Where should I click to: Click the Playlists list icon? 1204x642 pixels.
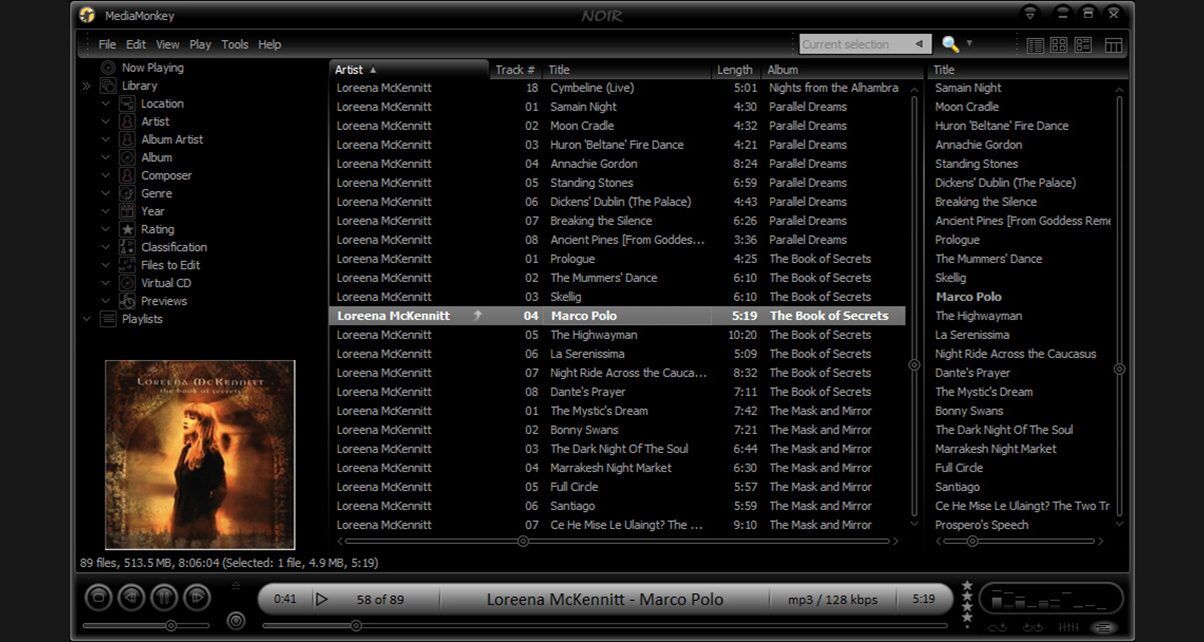pyautogui.click(x=108, y=320)
